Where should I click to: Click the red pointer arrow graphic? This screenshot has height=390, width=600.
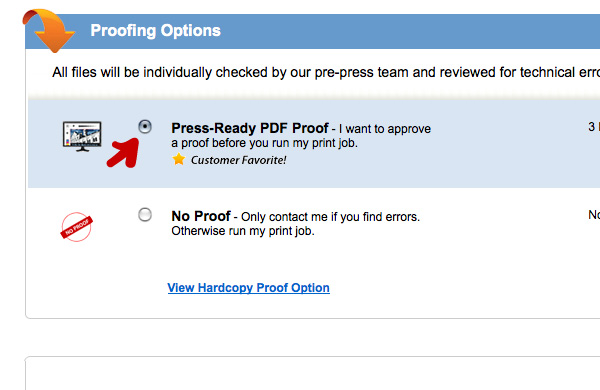click(123, 153)
